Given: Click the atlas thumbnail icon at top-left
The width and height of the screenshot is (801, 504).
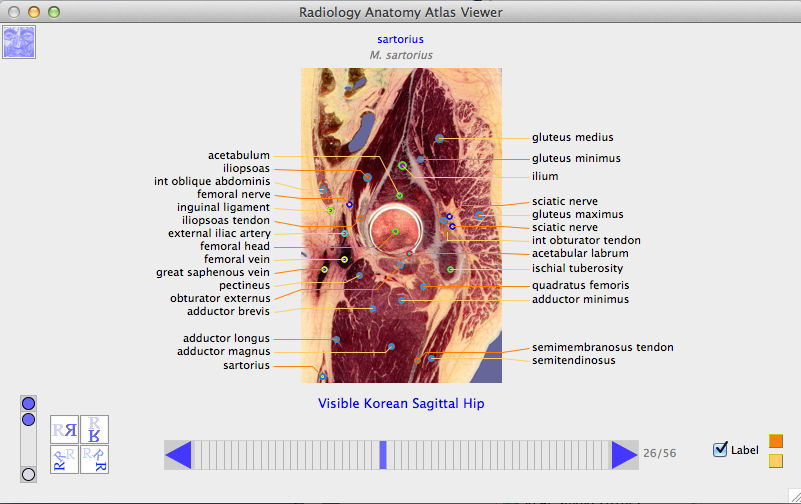Looking at the screenshot, I should pyautogui.click(x=20, y=43).
